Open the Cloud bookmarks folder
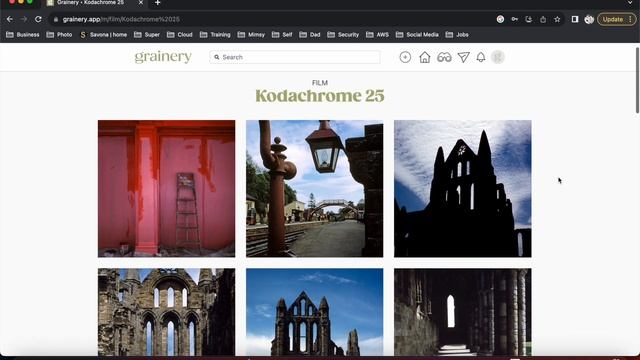Viewport: 640px width, 360px height. coord(180,35)
